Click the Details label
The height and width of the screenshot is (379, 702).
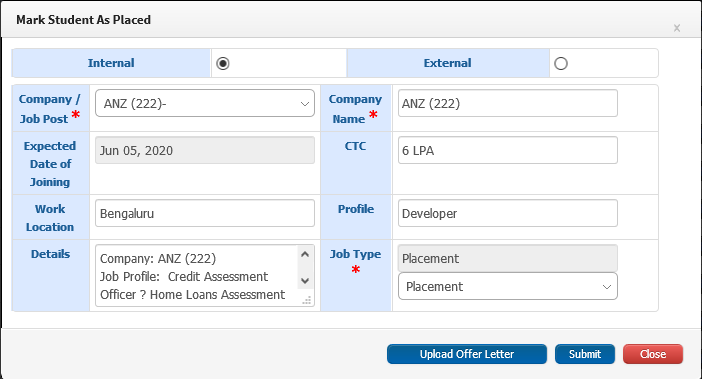click(51, 254)
